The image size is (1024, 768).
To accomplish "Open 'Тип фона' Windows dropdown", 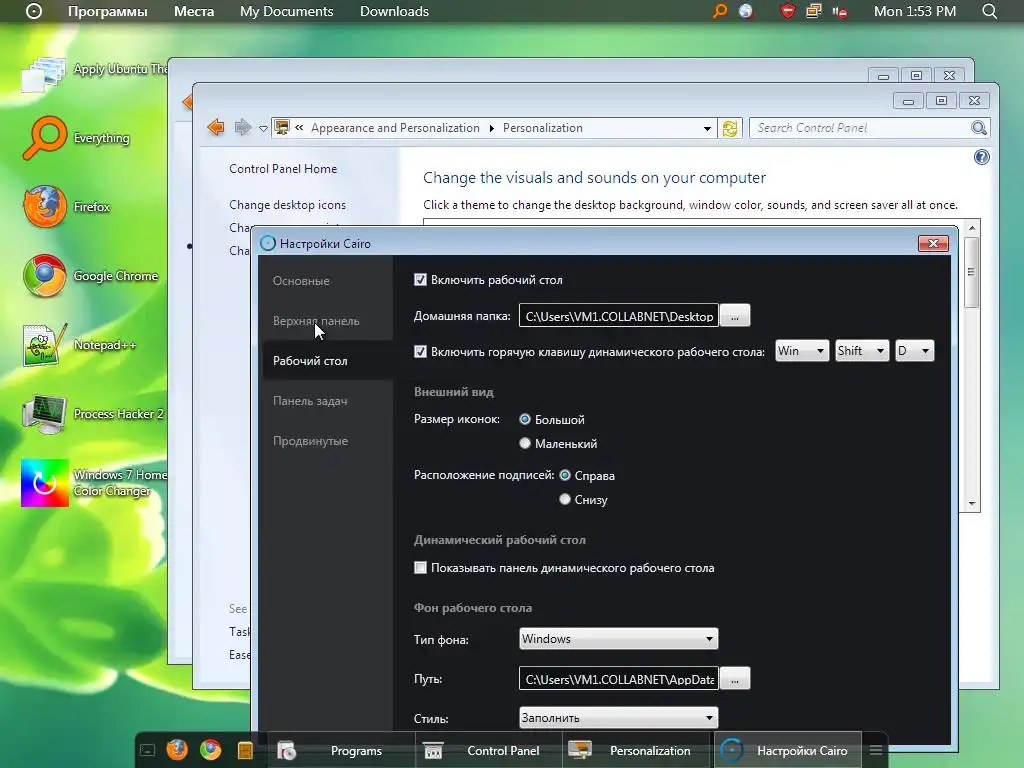I will click(618, 639).
